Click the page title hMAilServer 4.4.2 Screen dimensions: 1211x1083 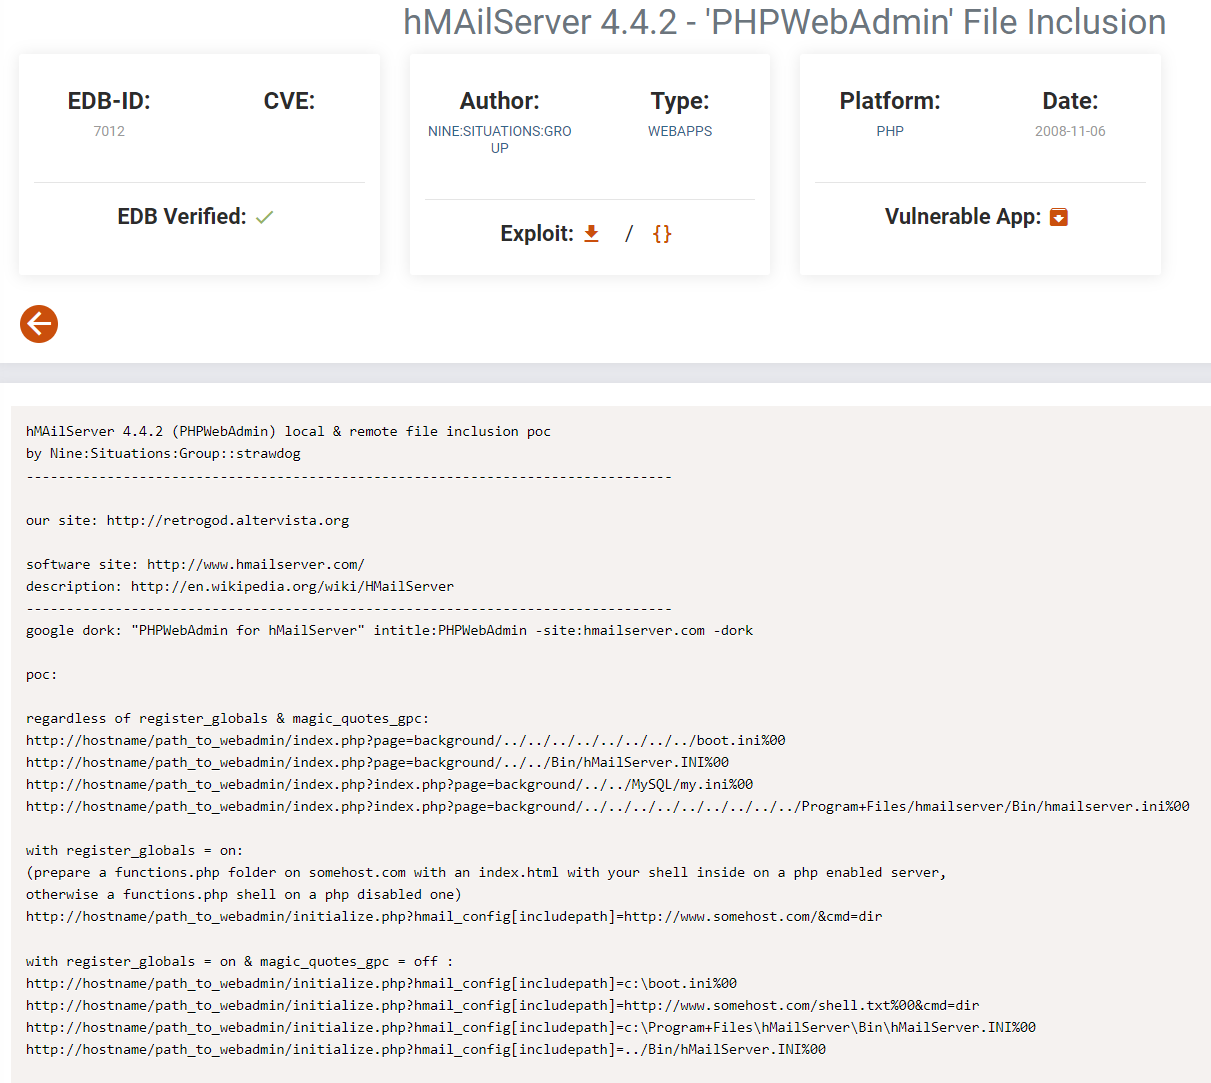coord(785,22)
